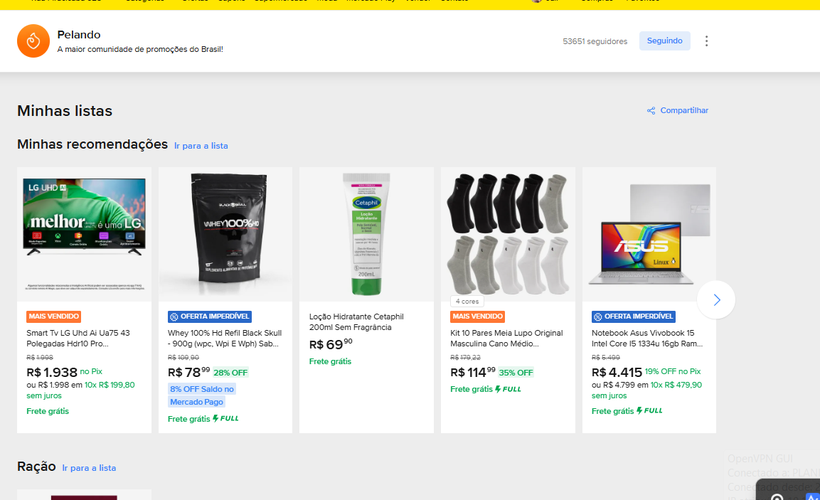Click Frete grátis on Cetaphil card
This screenshot has width=820, height=500.
click(x=330, y=361)
